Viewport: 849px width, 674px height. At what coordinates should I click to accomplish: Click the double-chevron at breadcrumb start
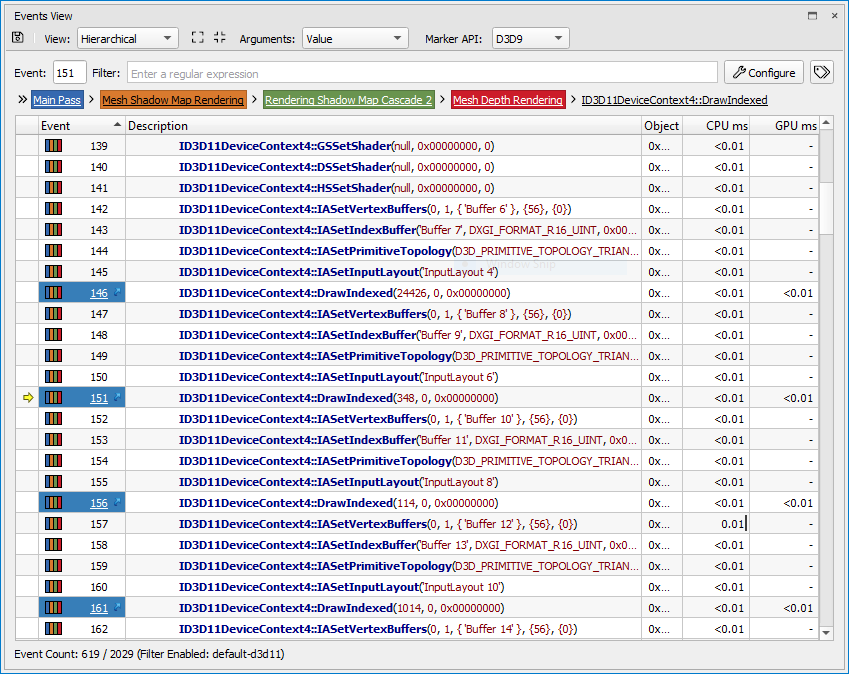point(22,100)
